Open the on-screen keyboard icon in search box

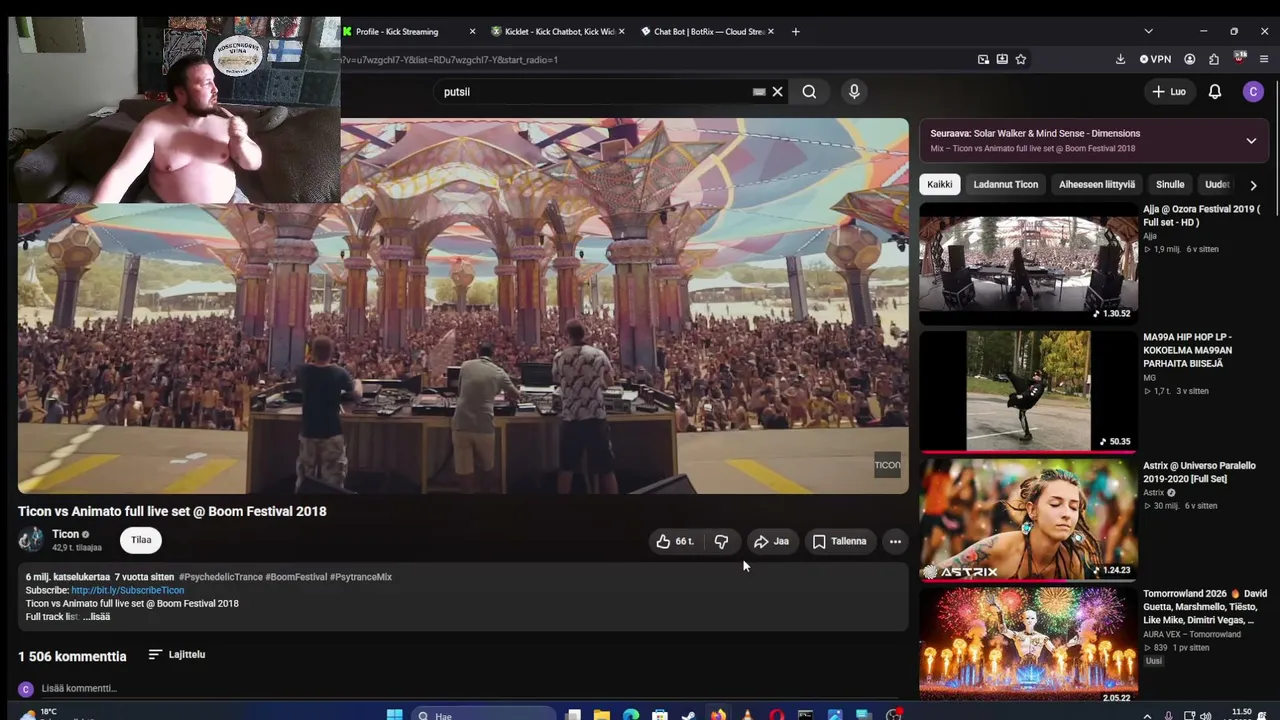tap(759, 92)
